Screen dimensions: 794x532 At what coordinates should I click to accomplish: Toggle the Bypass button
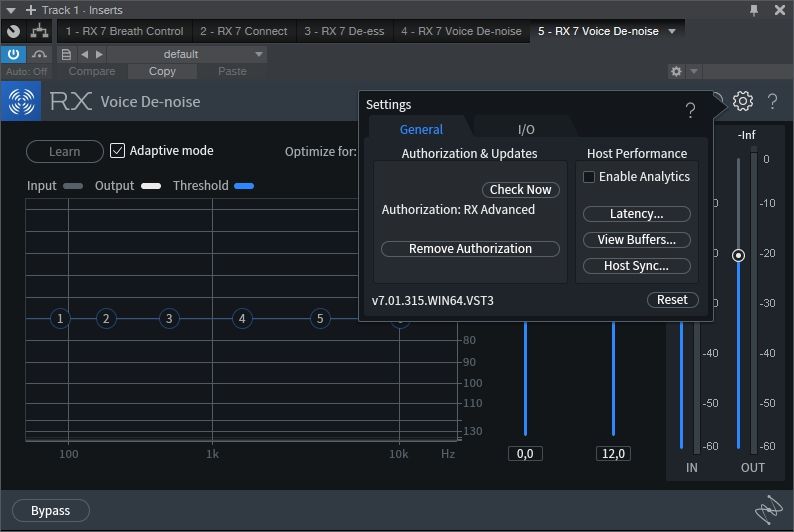coord(51,511)
